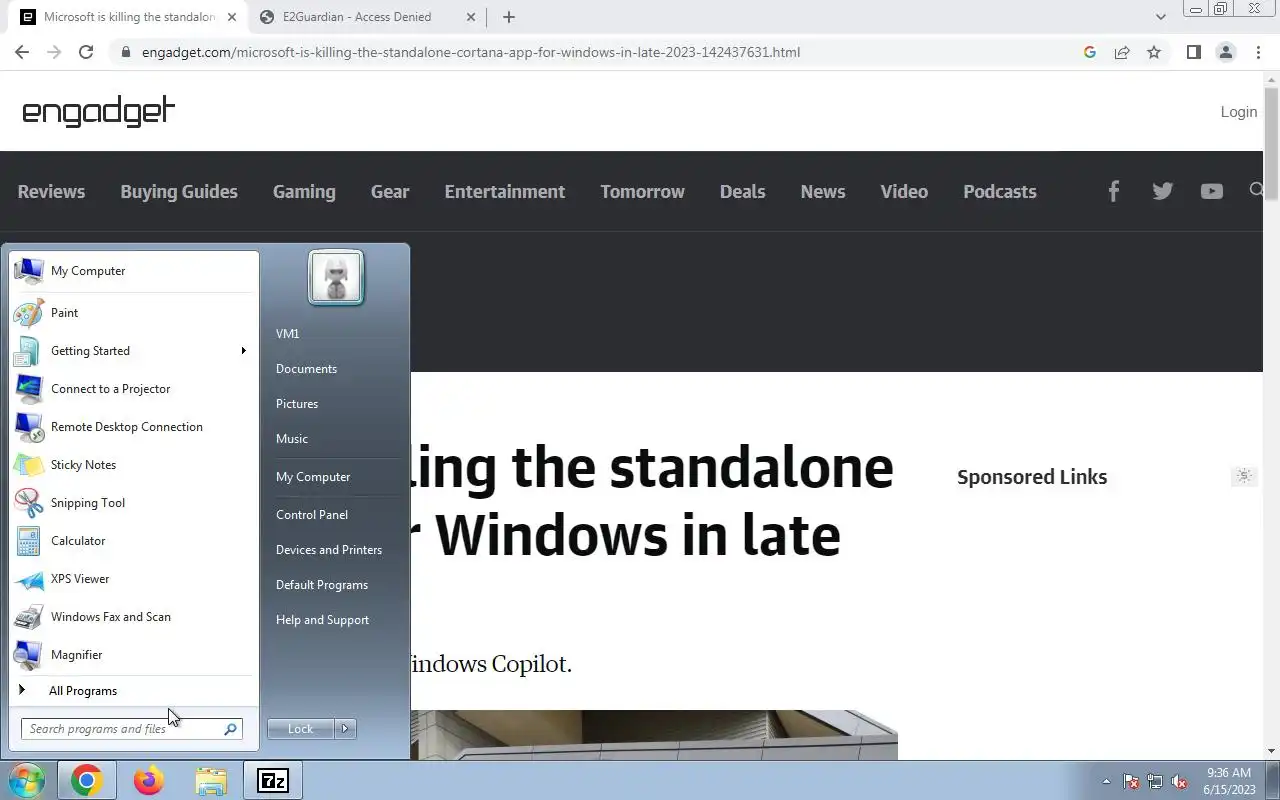Go to Gaming section
Image resolution: width=1280 pixels, height=800 pixels.
click(304, 191)
